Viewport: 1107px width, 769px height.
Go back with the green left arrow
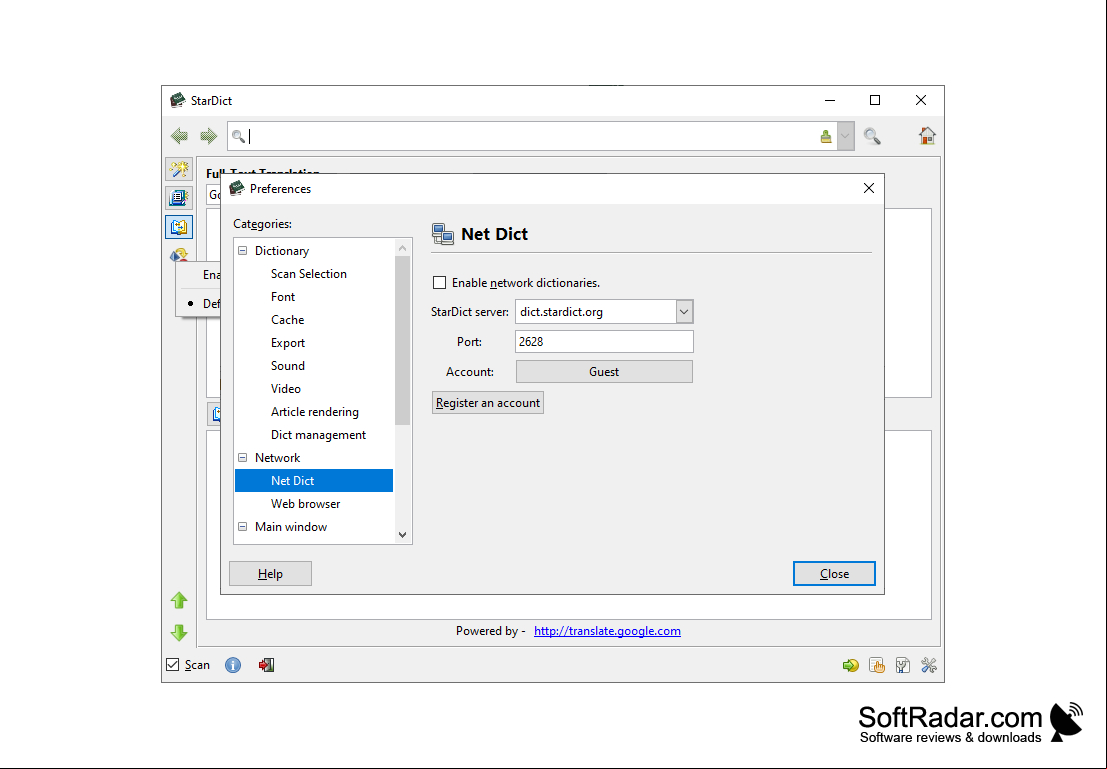[179, 136]
